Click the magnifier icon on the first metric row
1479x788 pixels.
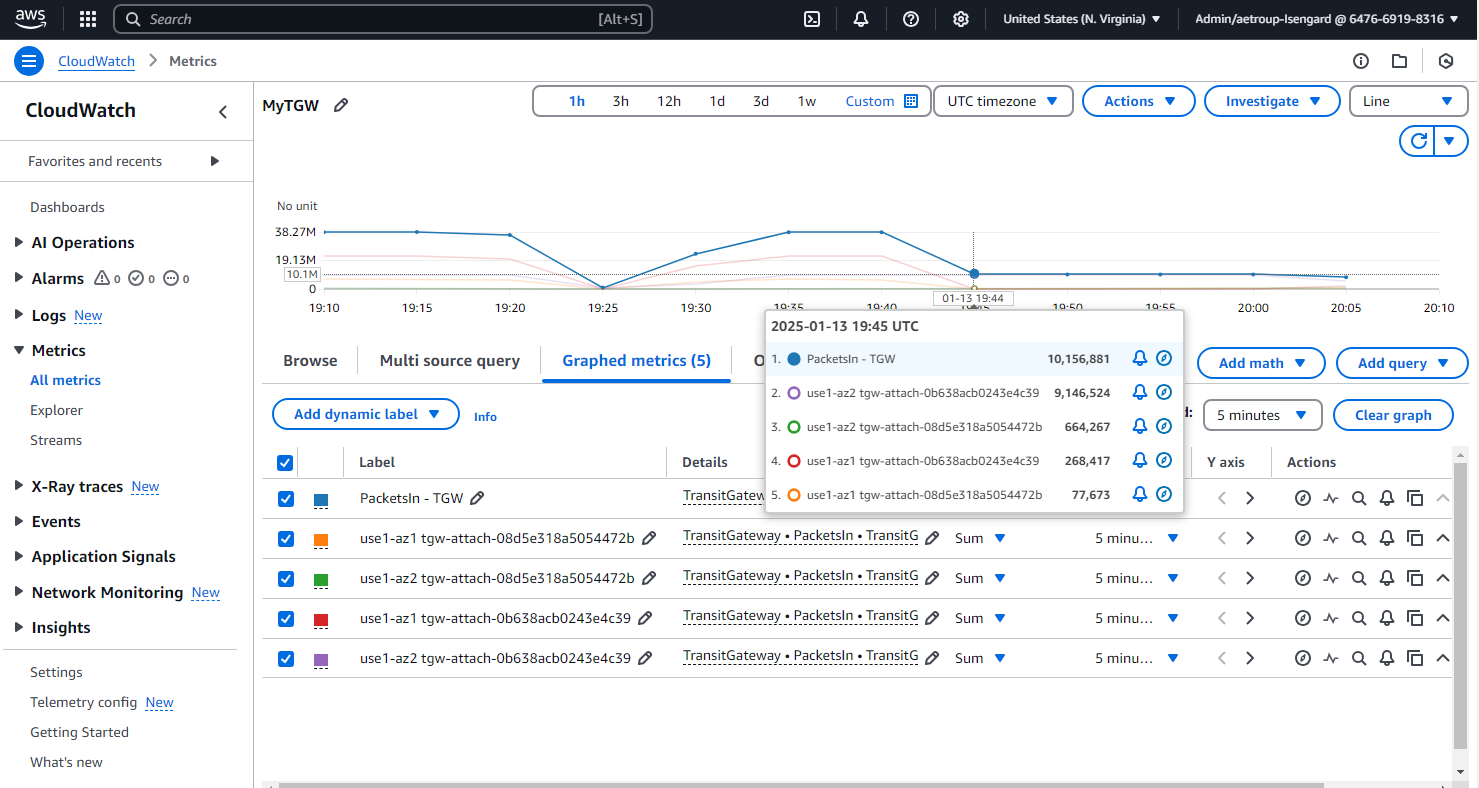click(1359, 498)
